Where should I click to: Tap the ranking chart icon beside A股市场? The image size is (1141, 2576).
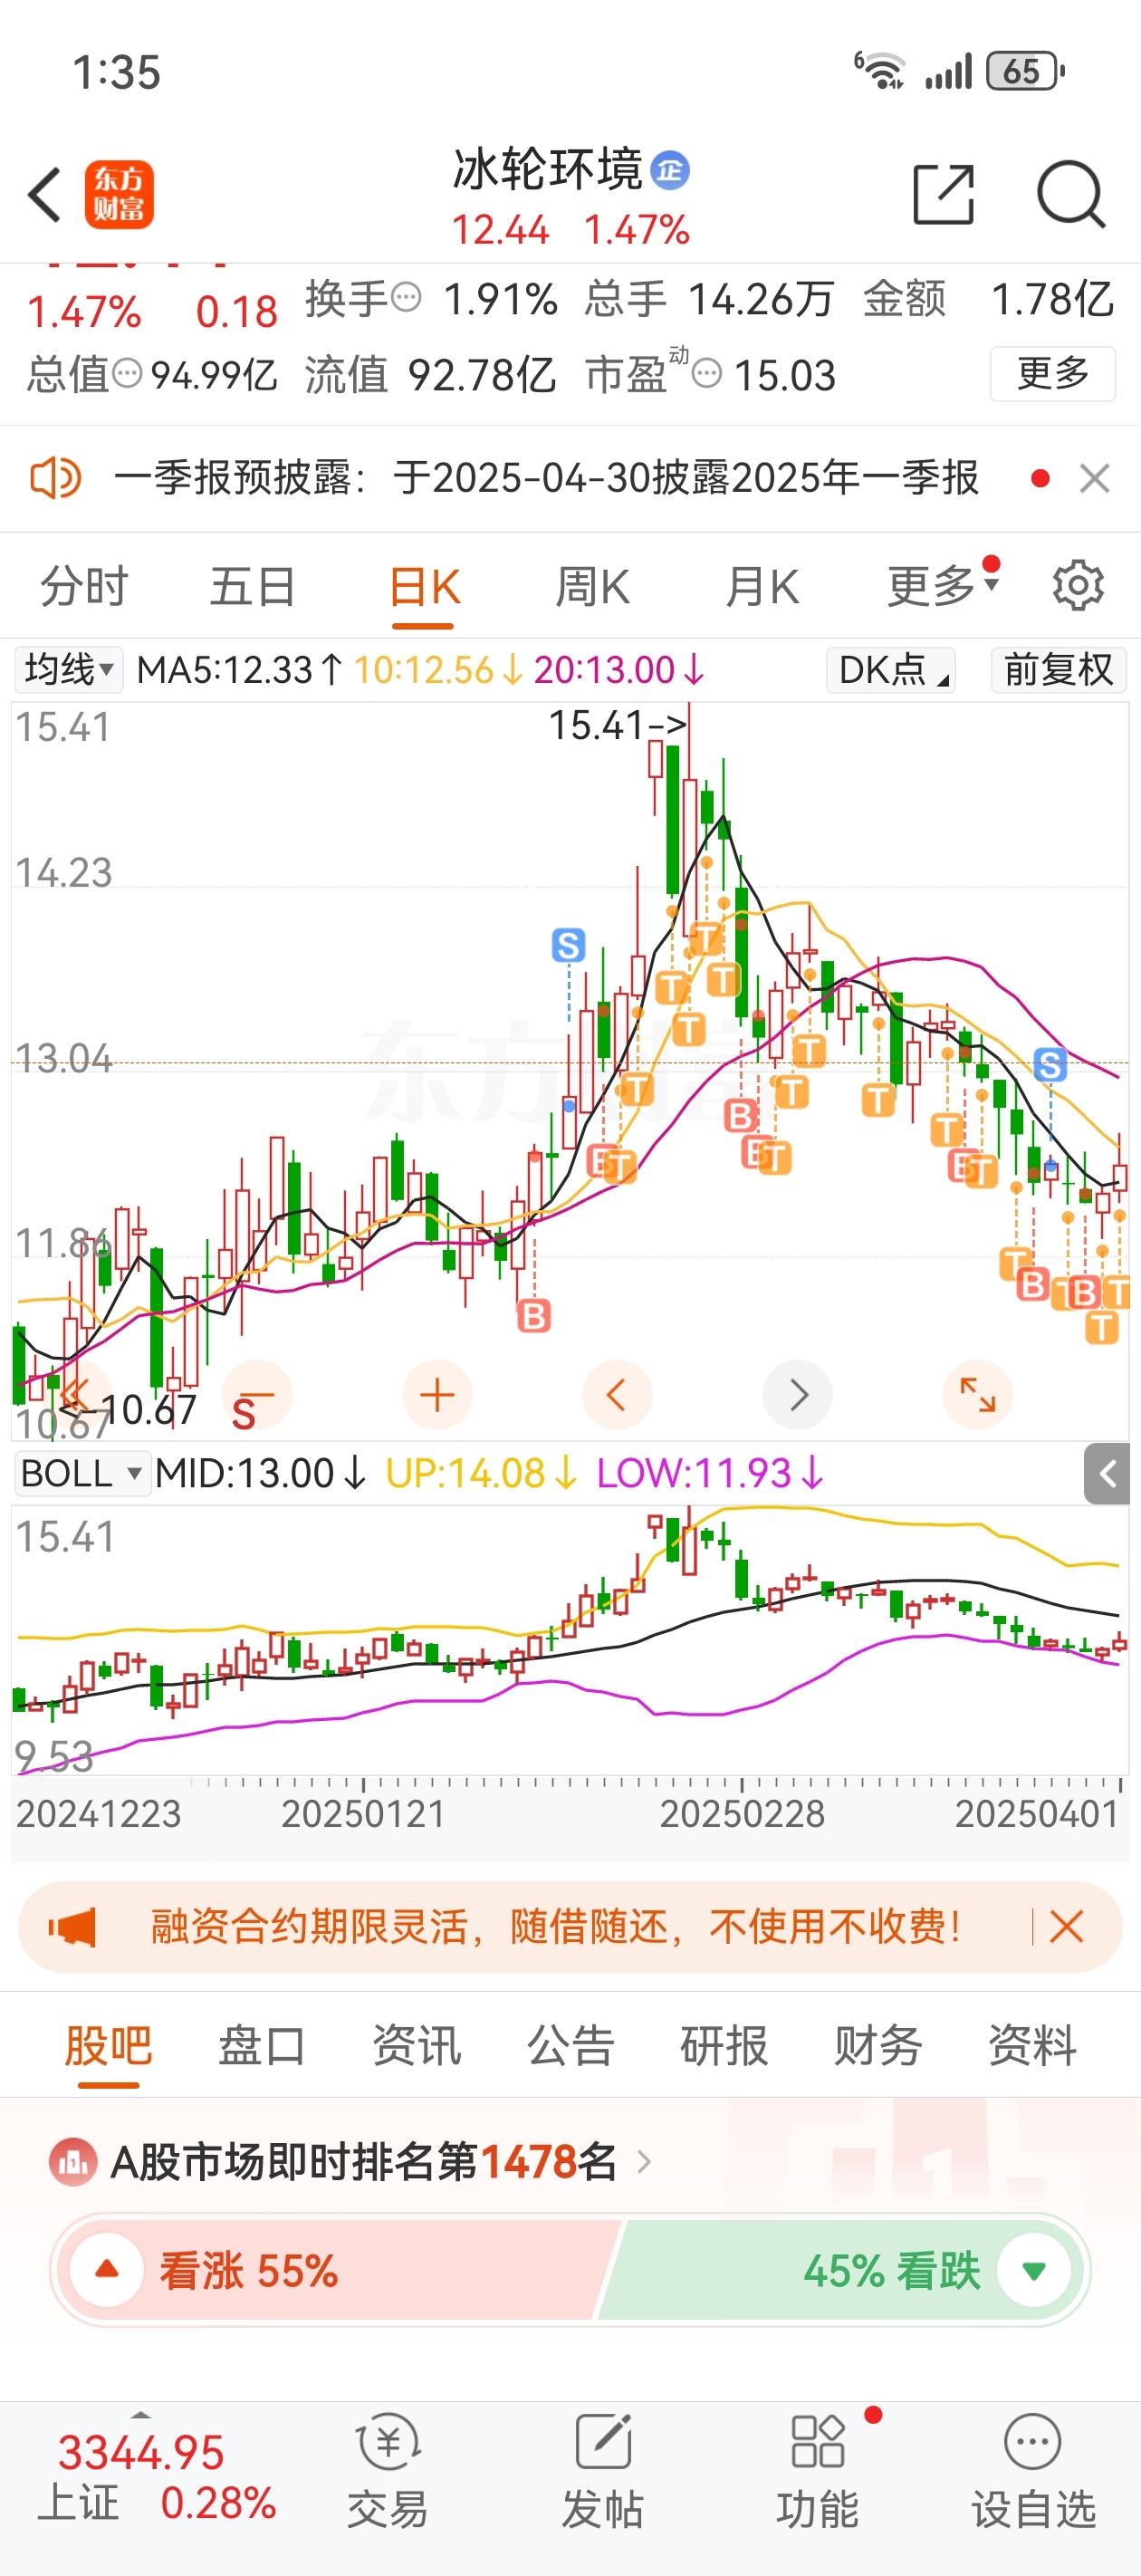click(73, 2162)
